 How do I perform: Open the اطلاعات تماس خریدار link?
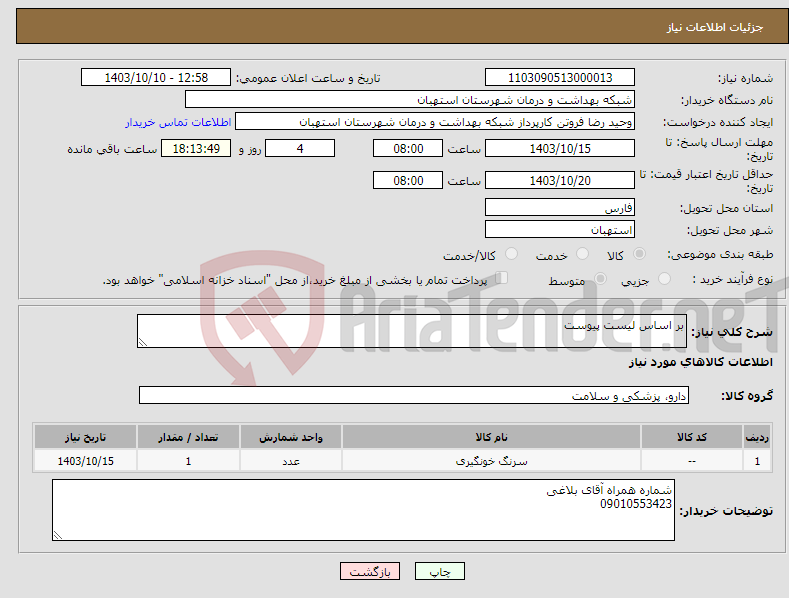pyautogui.click(x=178, y=122)
